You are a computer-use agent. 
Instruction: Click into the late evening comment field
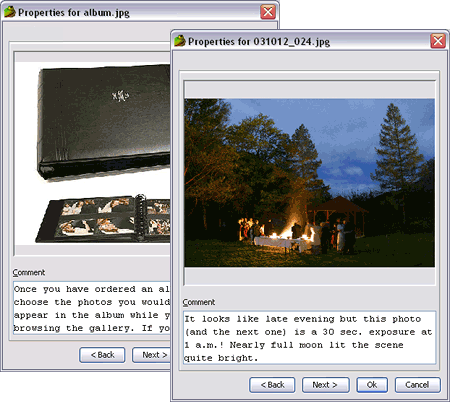tap(309, 338)
